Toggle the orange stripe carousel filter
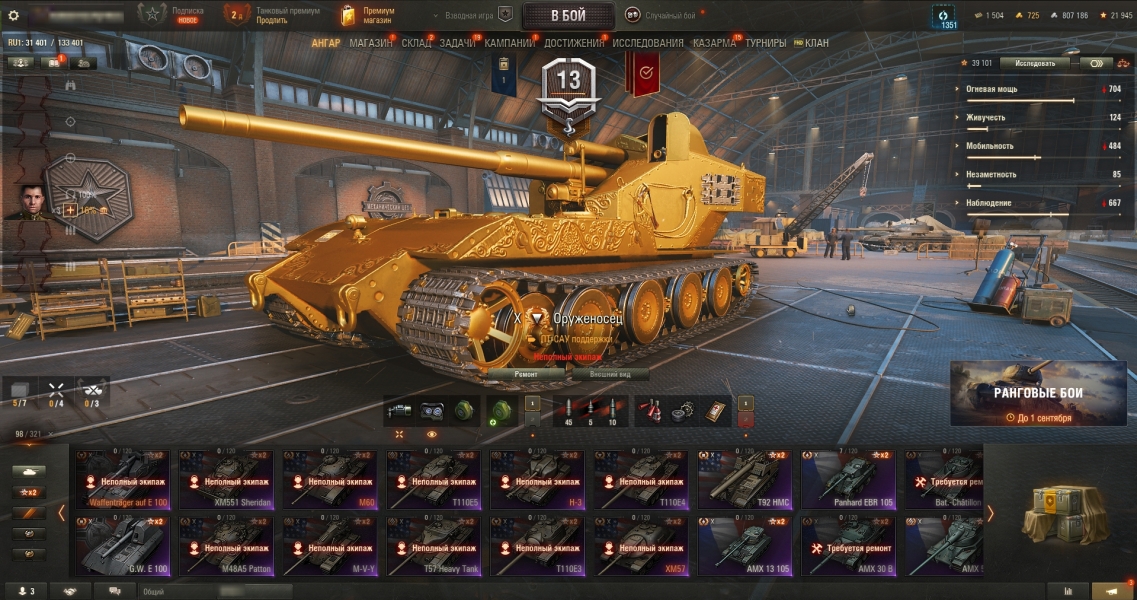 coord(29,512)
